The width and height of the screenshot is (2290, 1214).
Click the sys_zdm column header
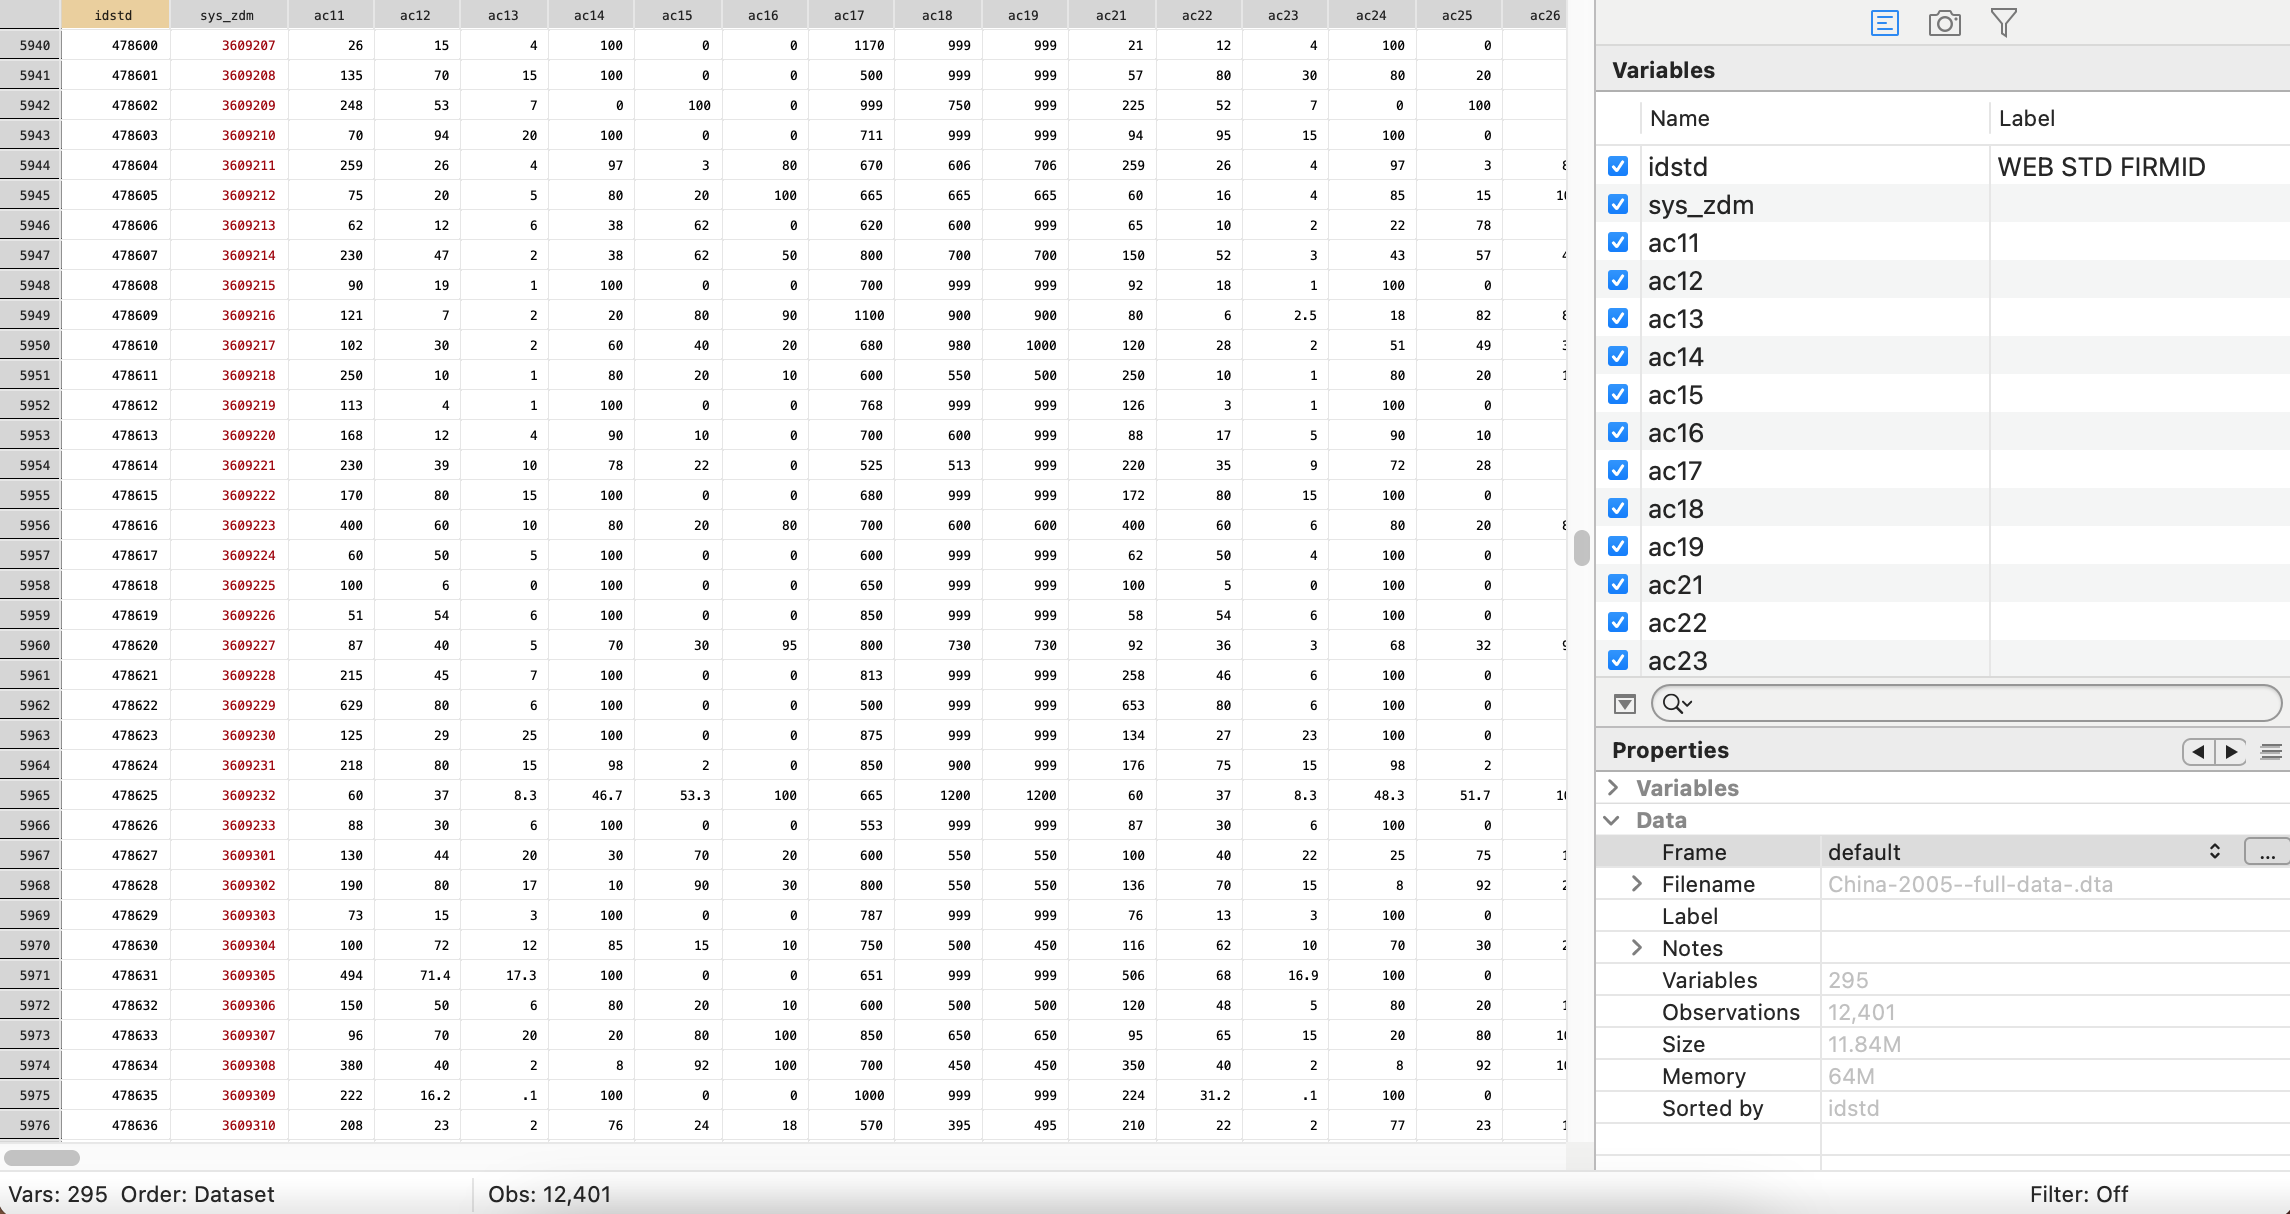227,15
